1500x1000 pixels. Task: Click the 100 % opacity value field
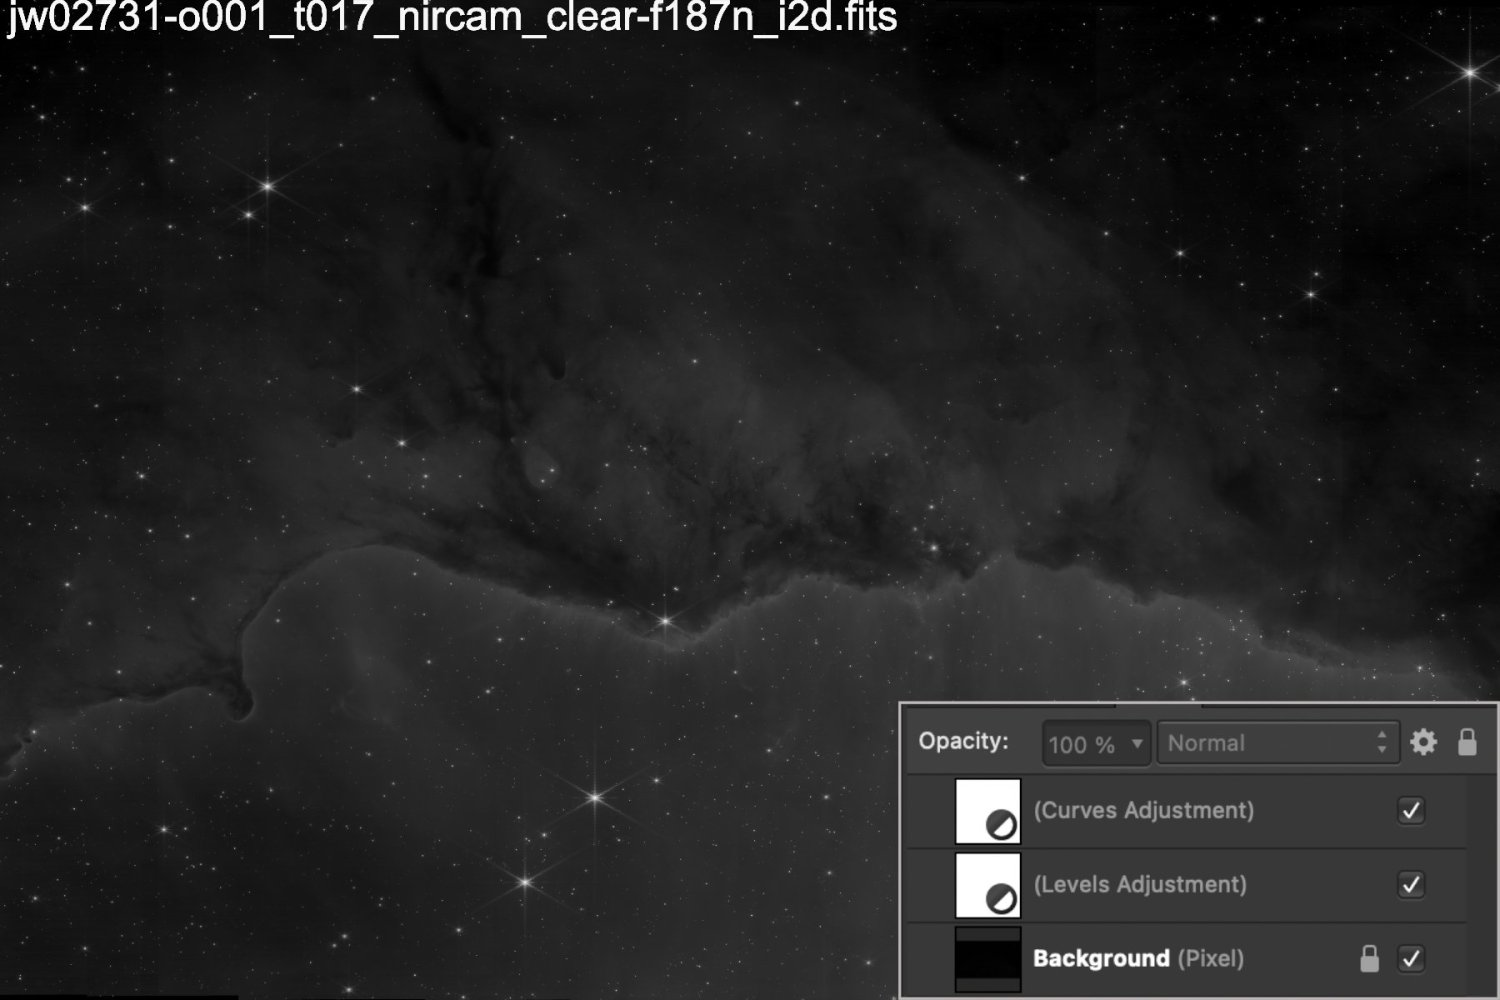[x=1083, y=744]
